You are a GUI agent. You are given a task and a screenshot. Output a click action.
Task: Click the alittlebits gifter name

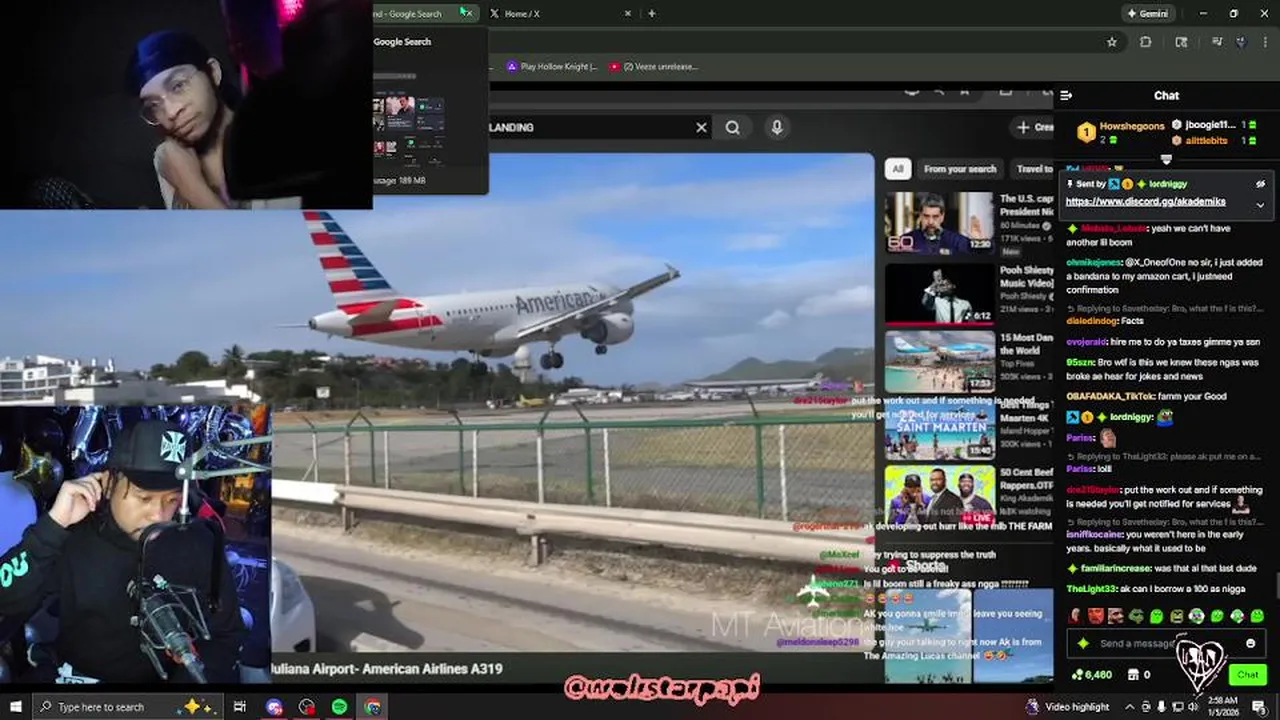(1206, 141)
